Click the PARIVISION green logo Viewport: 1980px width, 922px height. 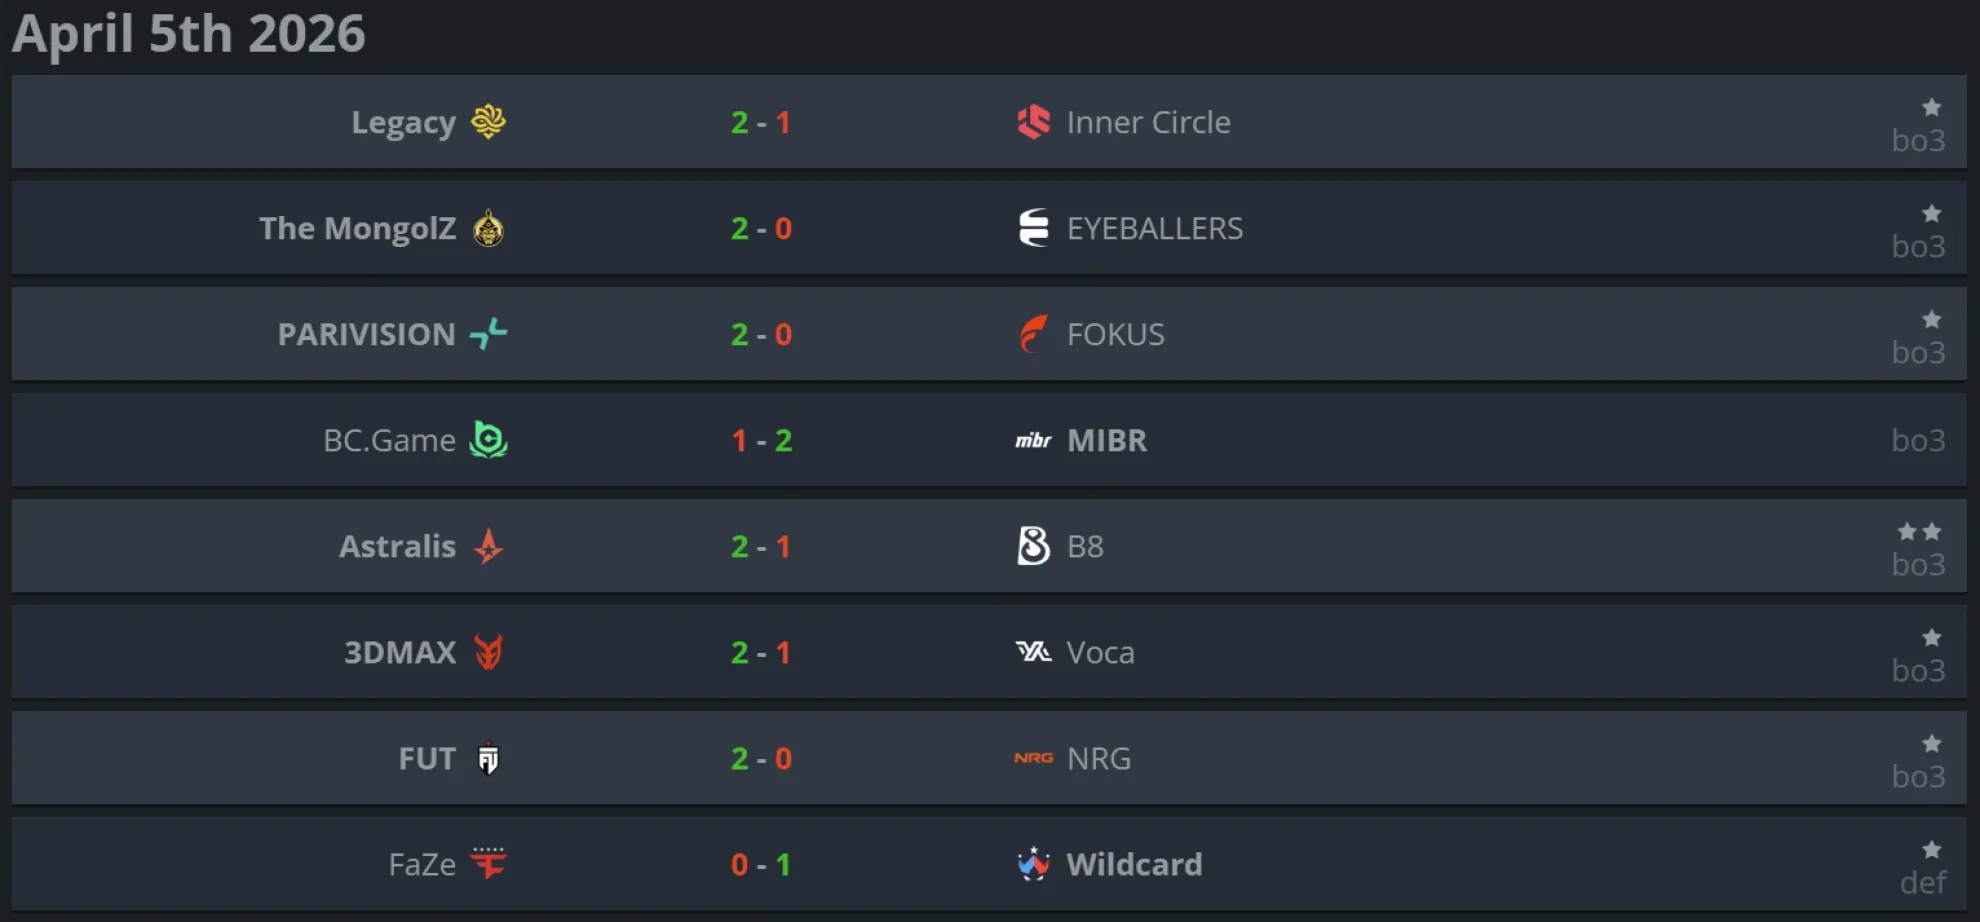[489, 334]
